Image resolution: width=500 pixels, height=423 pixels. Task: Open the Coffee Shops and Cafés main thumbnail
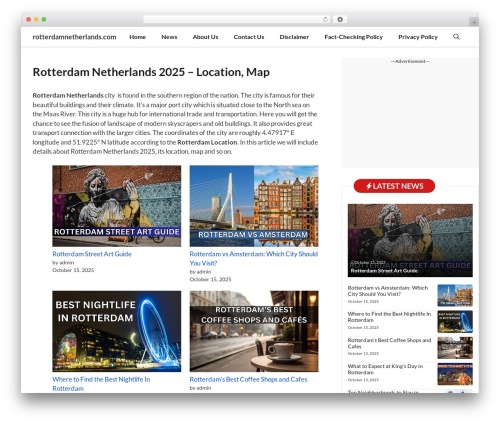tap(254, 331)
